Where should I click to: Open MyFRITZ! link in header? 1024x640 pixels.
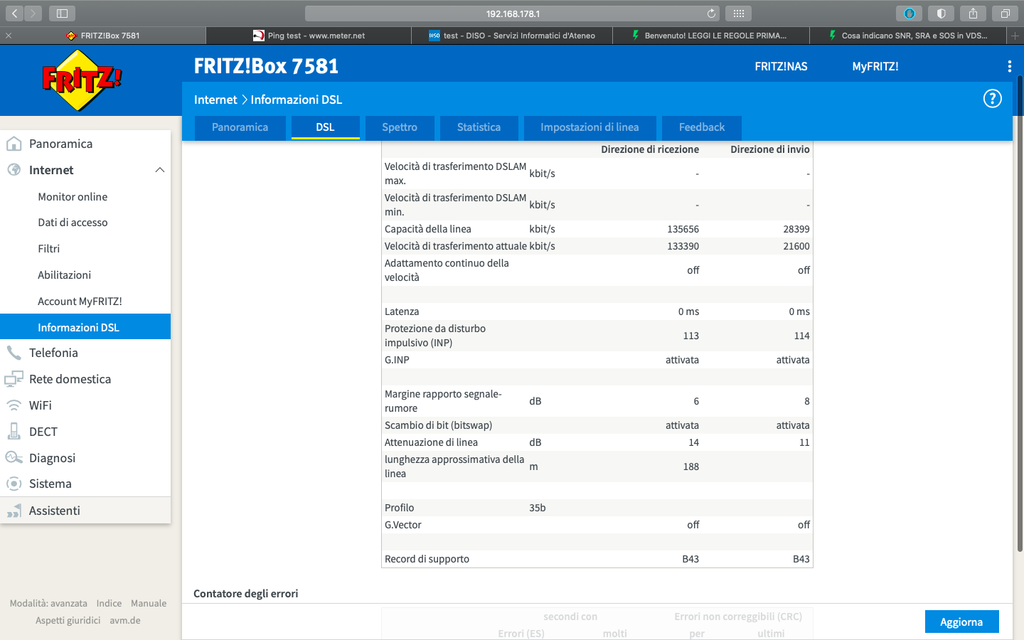point(875,66)
